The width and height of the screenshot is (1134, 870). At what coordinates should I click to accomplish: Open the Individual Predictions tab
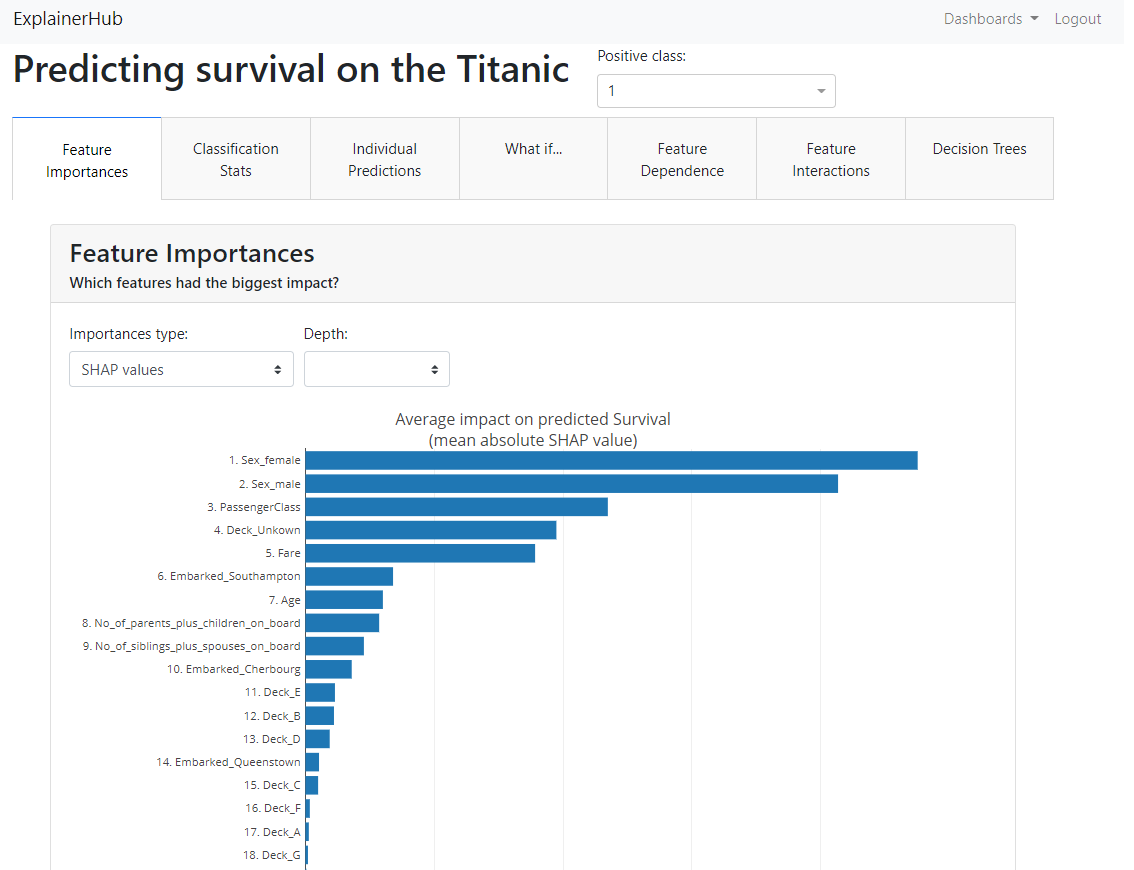(385, 159)
